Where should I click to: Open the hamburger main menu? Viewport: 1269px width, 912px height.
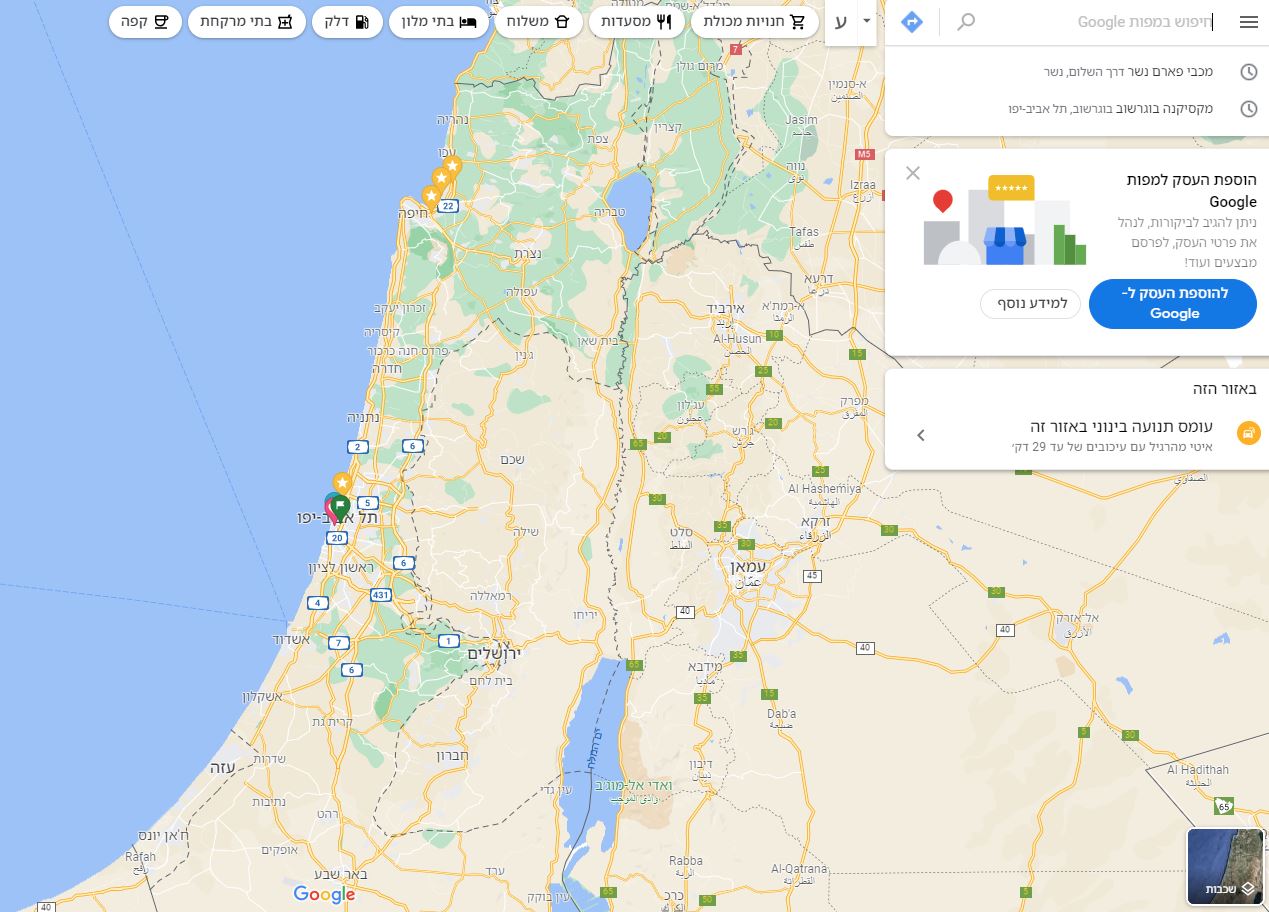tap(1248, 22)
